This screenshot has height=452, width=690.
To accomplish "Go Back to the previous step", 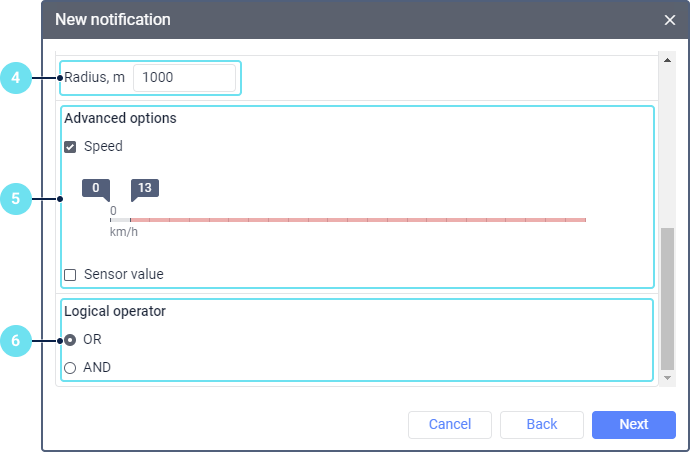I will (541, 425).
